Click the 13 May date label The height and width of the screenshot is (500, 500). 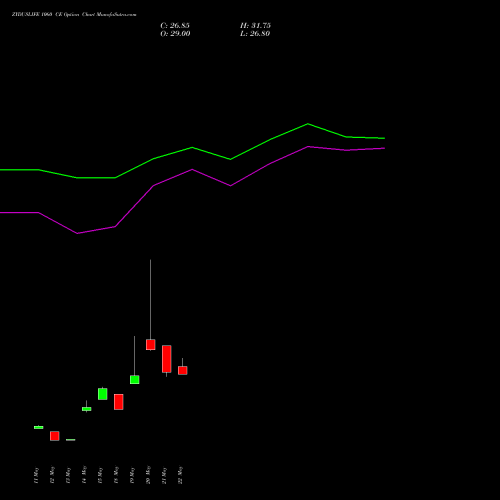point(68,475)
